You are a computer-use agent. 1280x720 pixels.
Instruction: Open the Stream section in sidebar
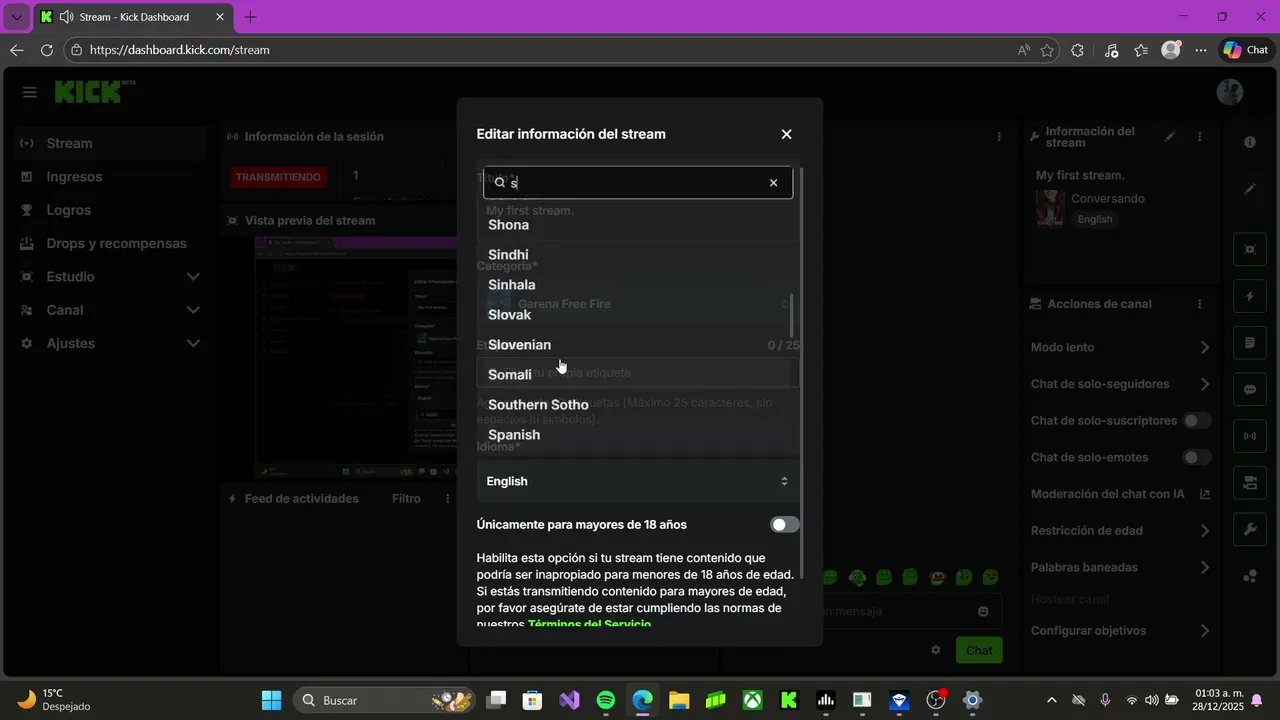pyautogui.click(x=110, y=143)
